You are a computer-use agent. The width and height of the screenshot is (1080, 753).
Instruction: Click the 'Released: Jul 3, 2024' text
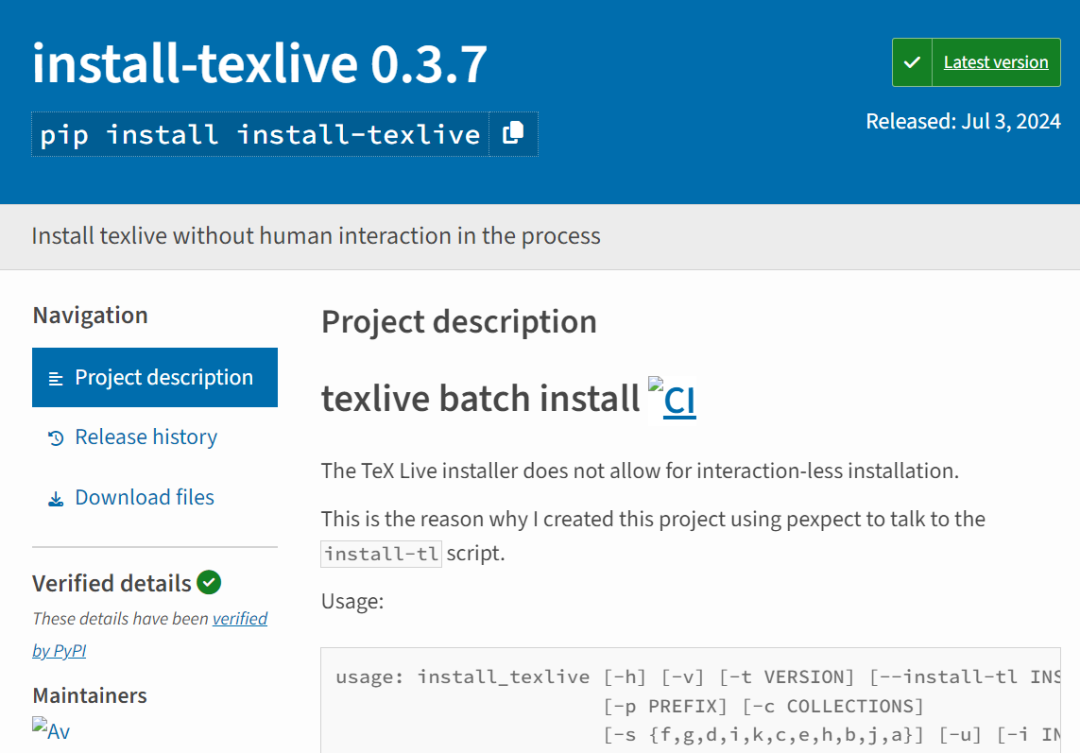click(x=963, y=121)
